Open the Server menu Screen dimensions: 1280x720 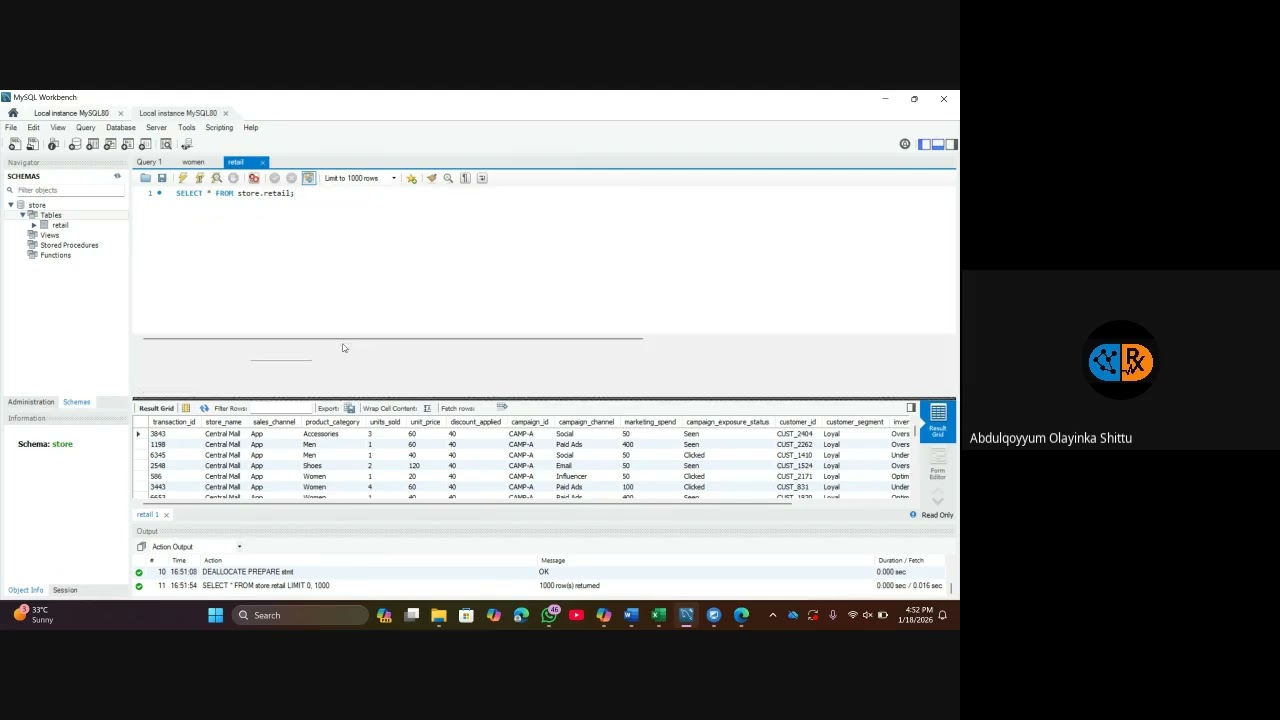point(156,128)
